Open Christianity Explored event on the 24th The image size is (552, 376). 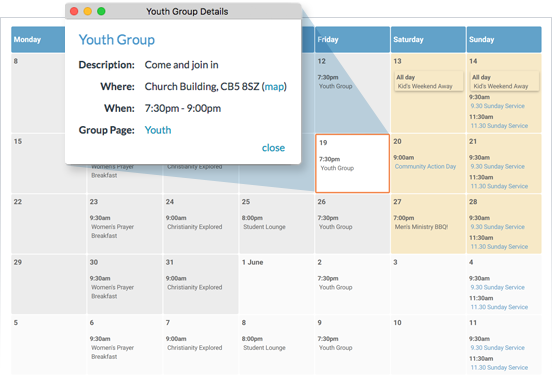coord(195,227)
